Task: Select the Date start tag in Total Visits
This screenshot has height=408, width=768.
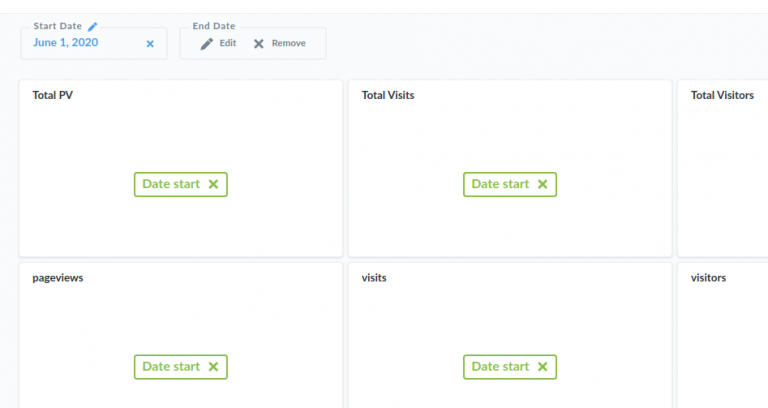Action: 500,184
